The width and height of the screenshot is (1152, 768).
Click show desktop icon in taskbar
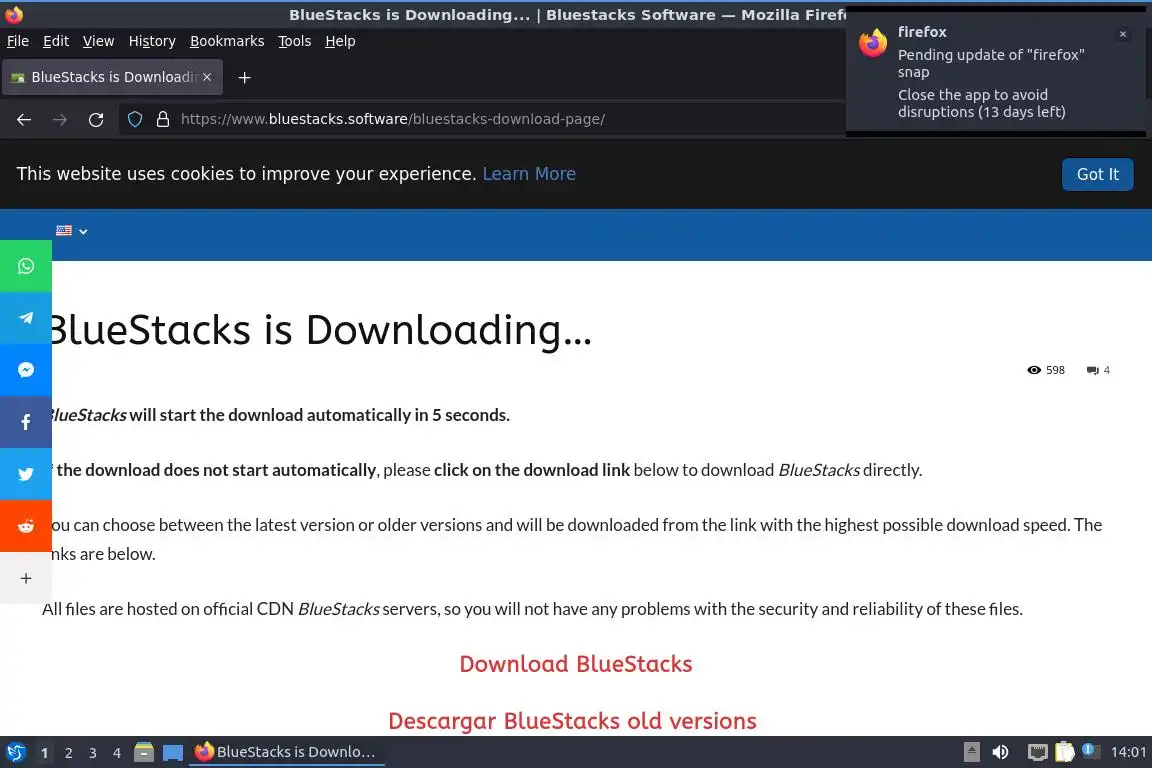click(x=173, y=752)
